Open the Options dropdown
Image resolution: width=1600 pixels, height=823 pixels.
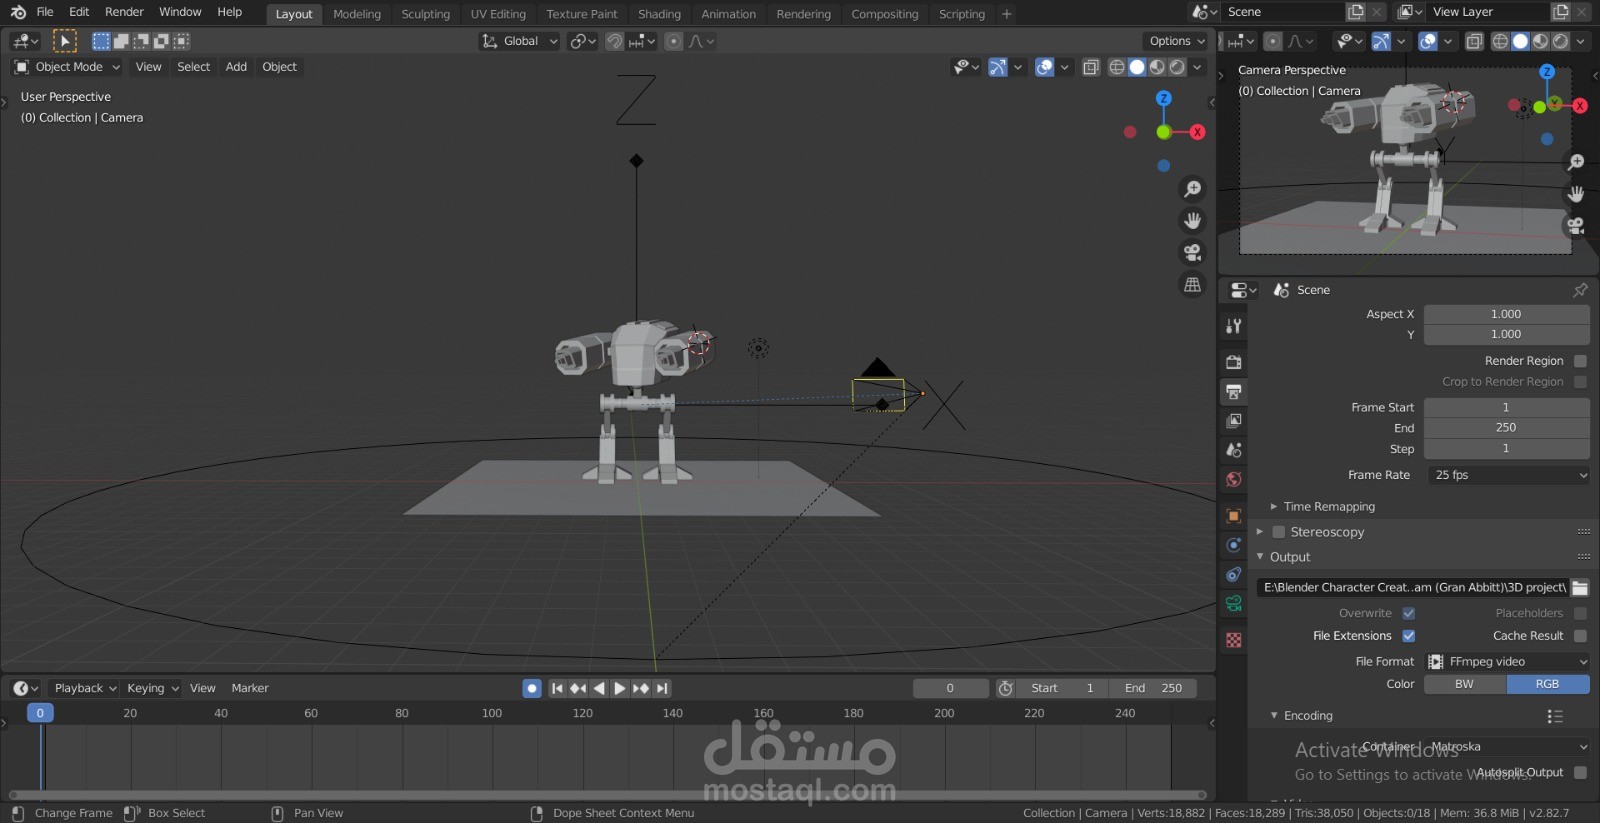[x=1176, y=41]
